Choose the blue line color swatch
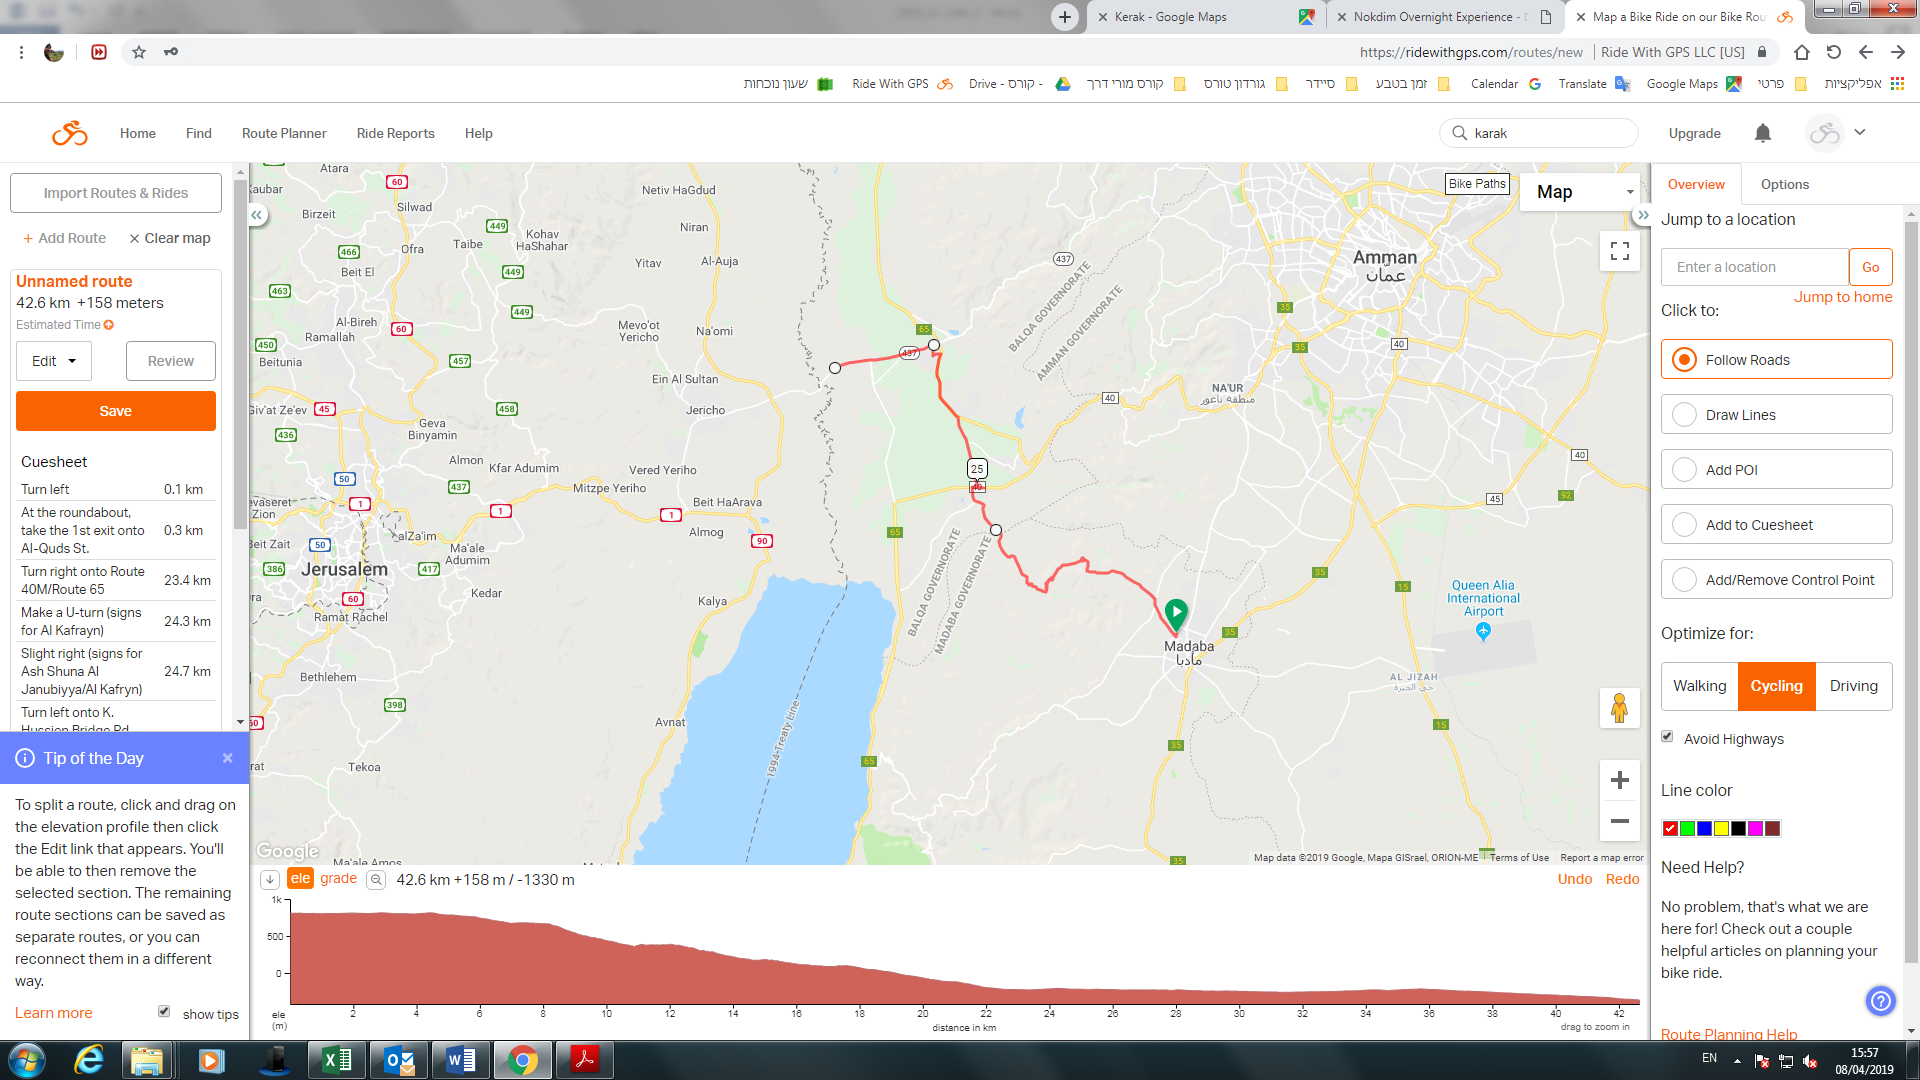 pyautogui.click(x=1704, y=828)
